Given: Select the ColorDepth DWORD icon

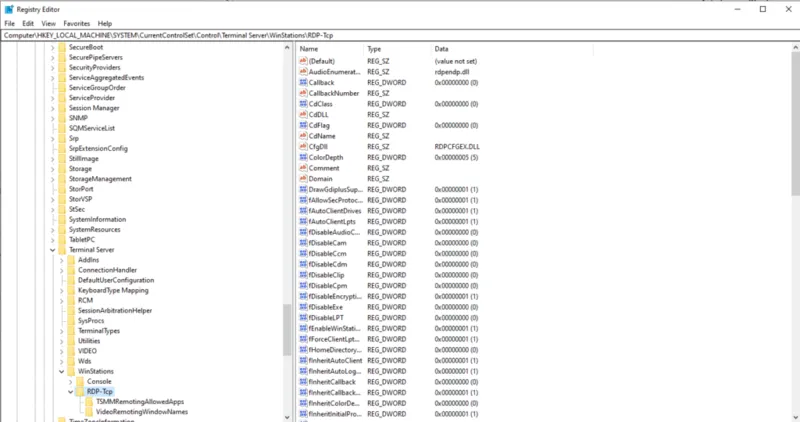Looking at the screenshot, I should (x=303, y=158).
